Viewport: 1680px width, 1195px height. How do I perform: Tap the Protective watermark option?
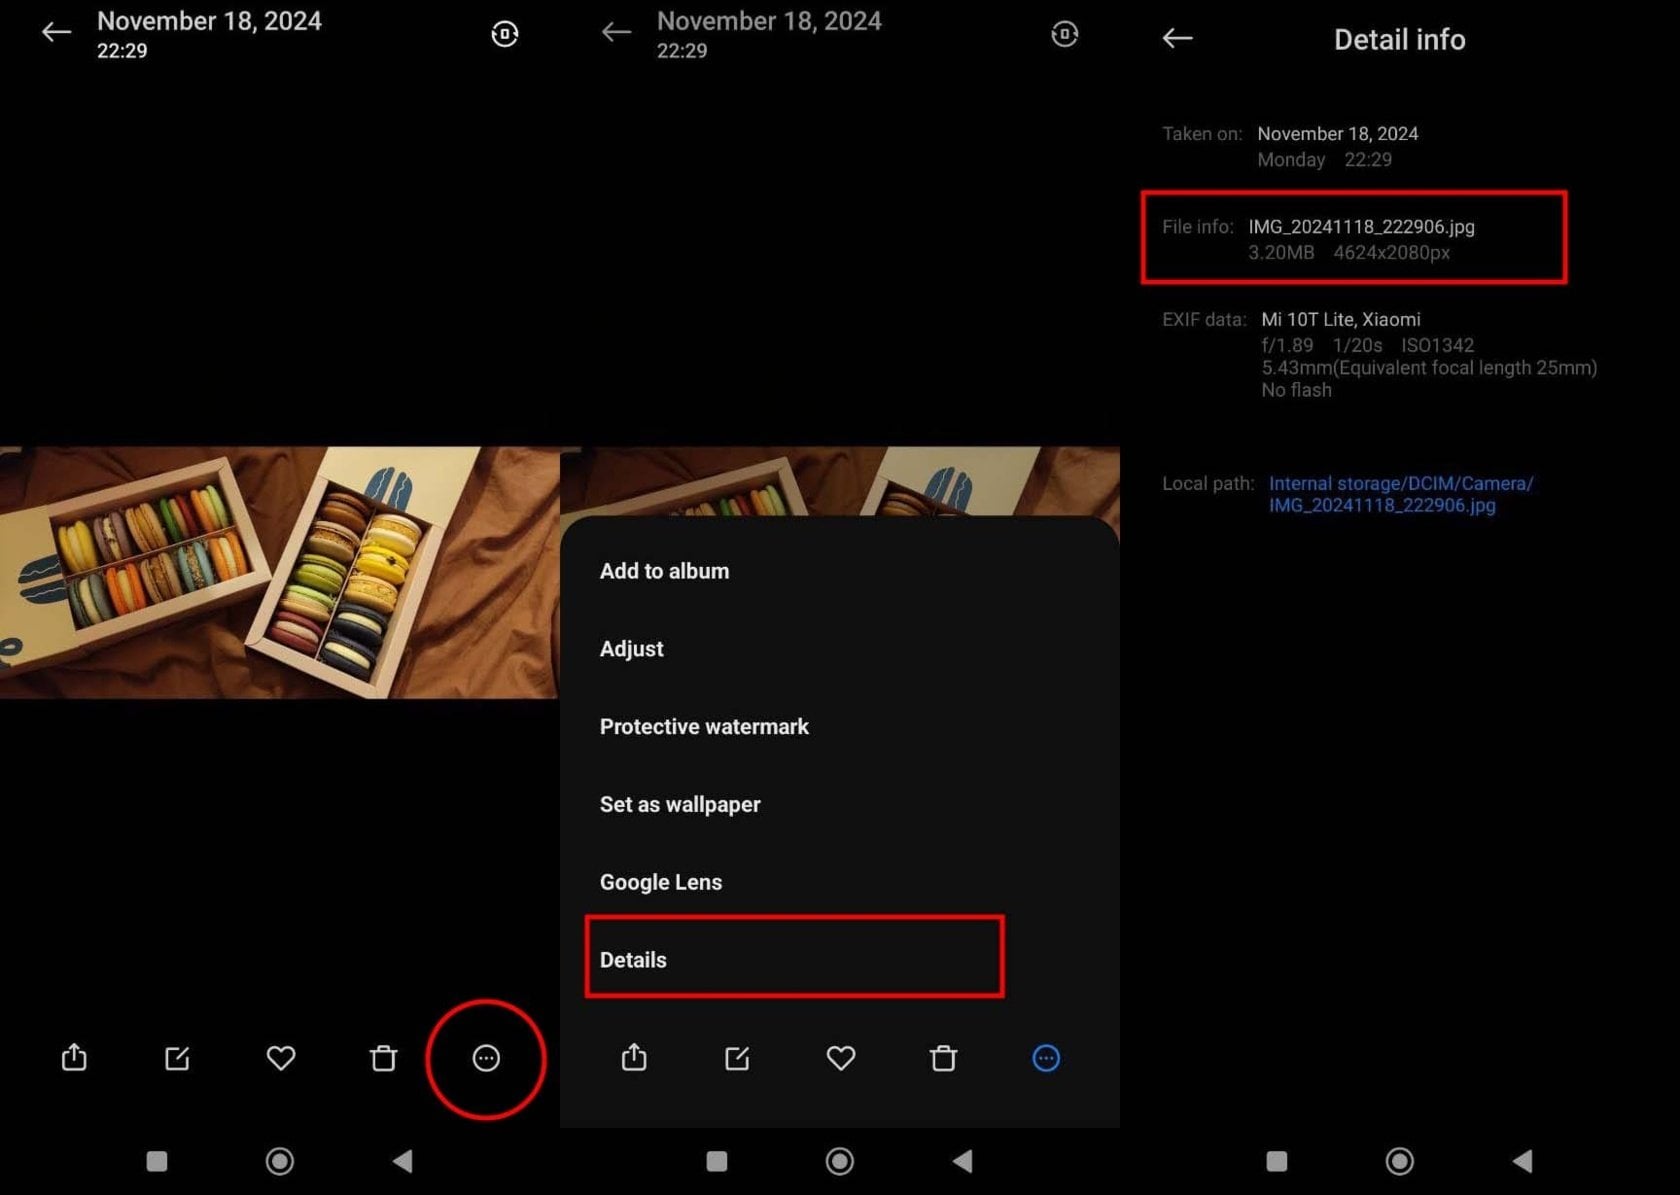coord(704,727)
